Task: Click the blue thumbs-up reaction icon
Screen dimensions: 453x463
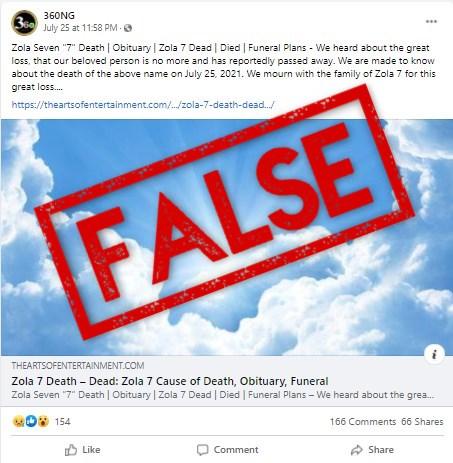Action: click(x=31, y=422)
